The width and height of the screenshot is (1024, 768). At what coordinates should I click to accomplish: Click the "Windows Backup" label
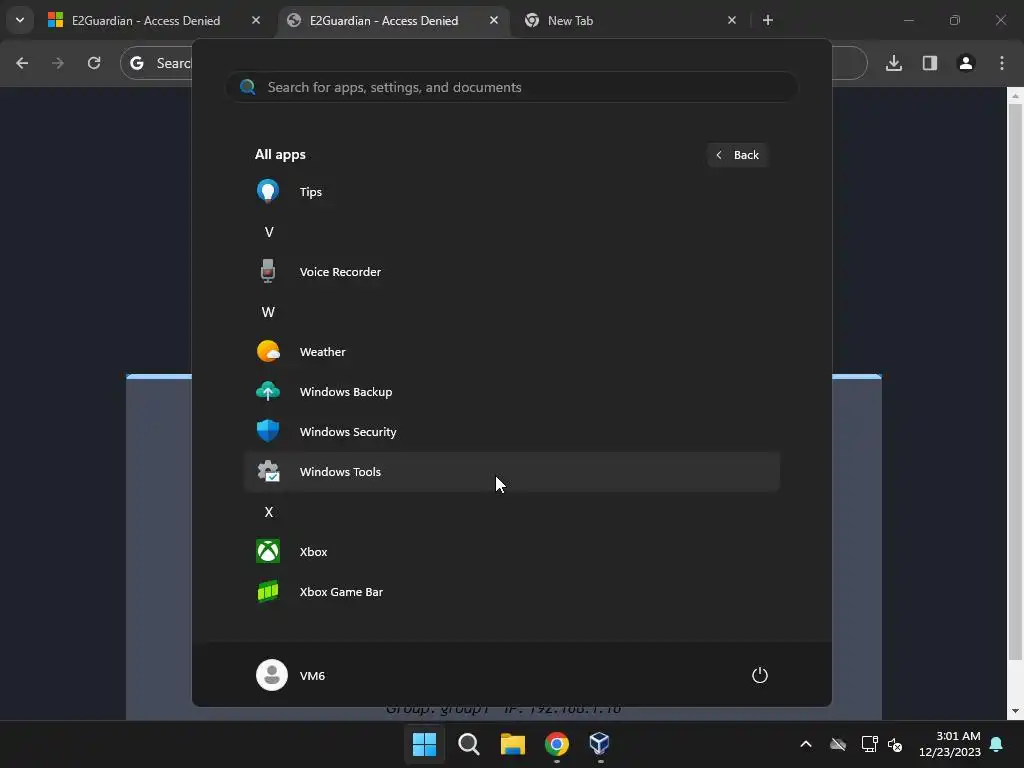click(346, 392)
